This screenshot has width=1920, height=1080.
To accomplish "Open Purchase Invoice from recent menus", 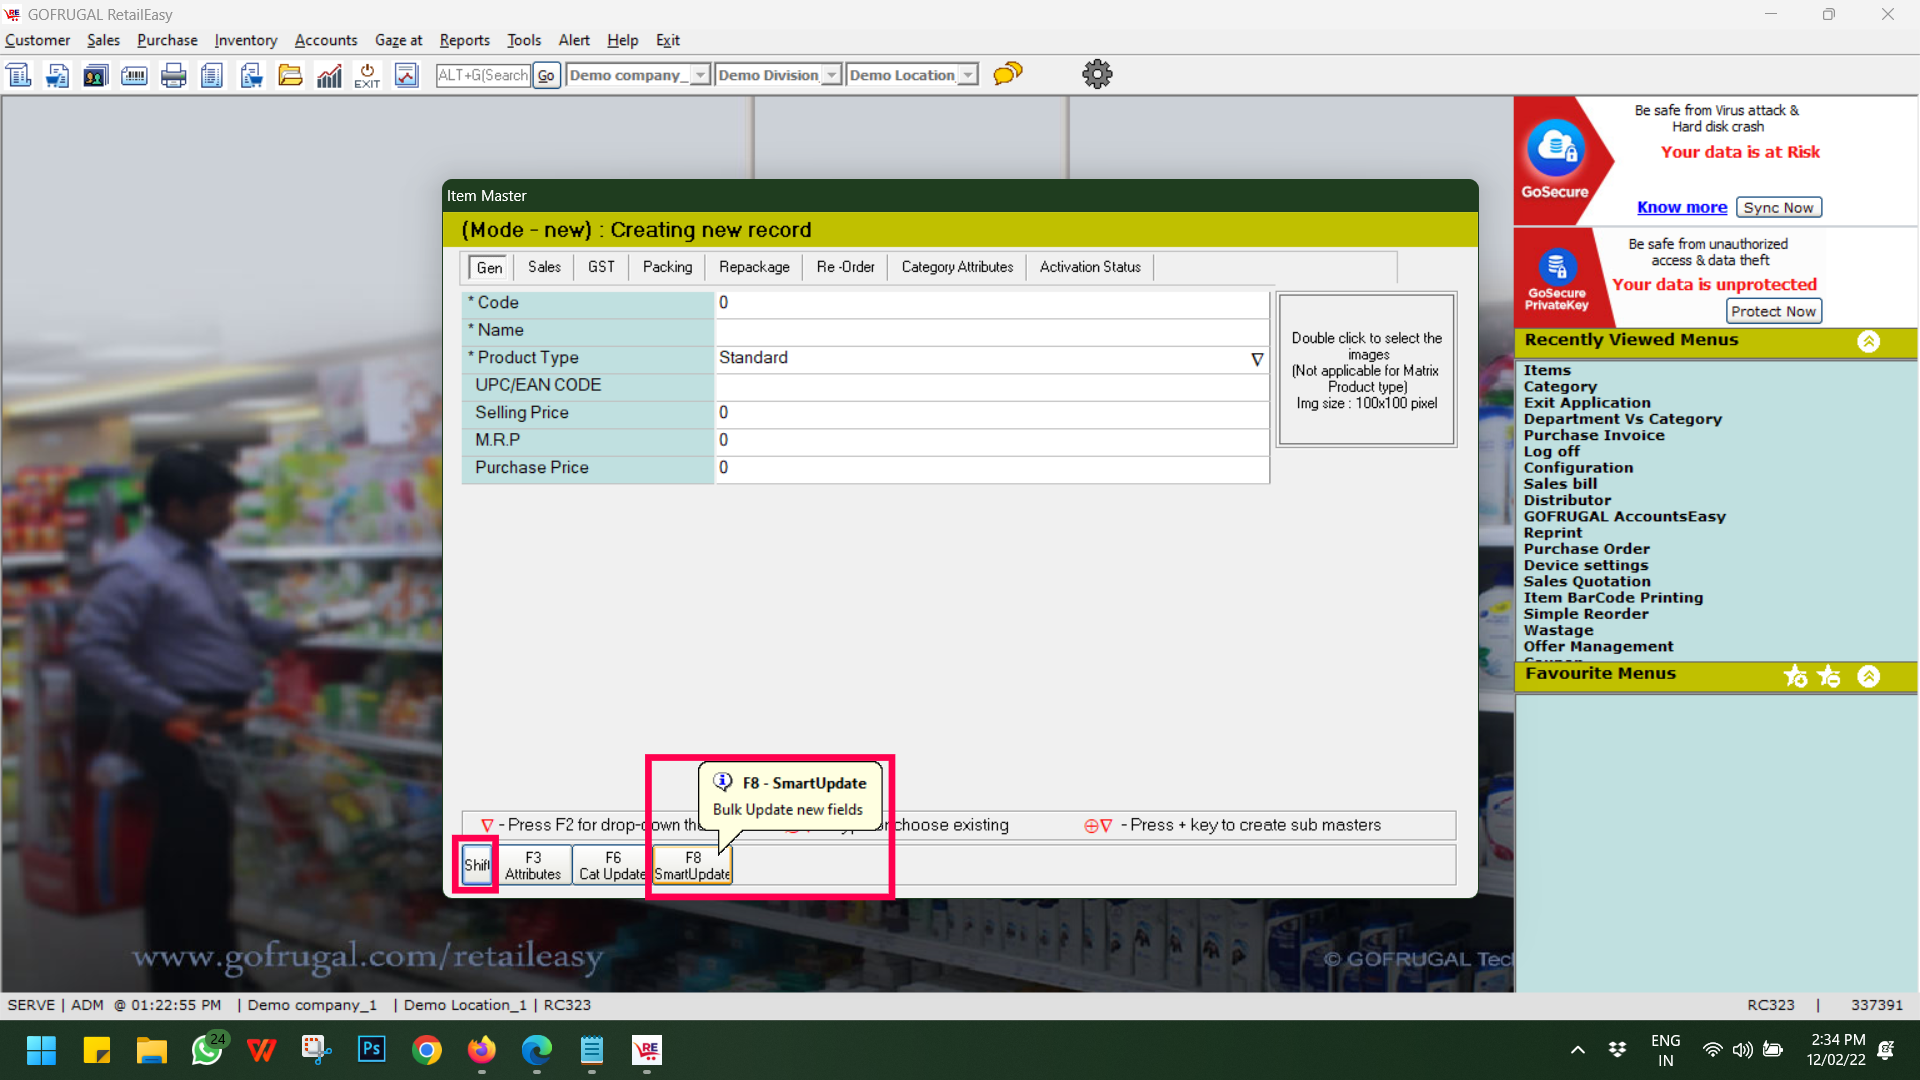I will click(1593, 435).
